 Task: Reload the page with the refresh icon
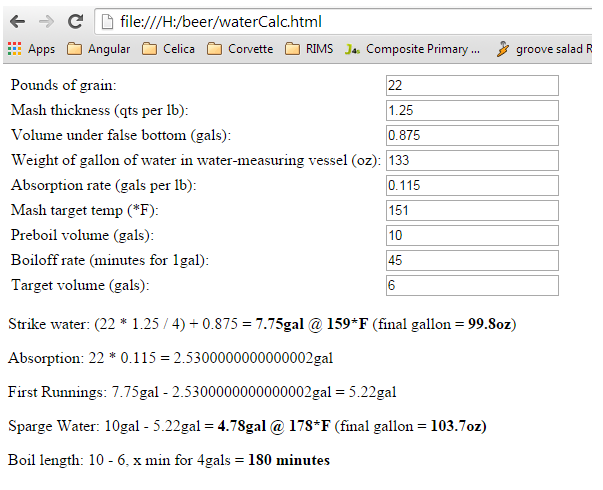point(75,22)
